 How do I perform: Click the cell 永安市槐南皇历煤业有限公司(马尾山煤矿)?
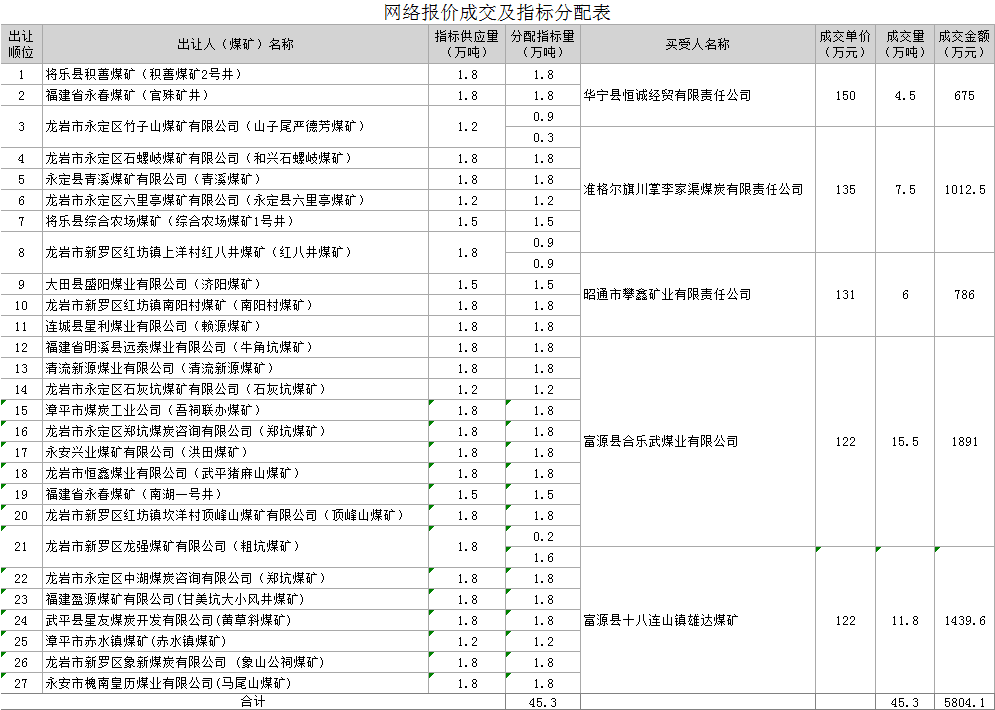(x=168, y=683)
